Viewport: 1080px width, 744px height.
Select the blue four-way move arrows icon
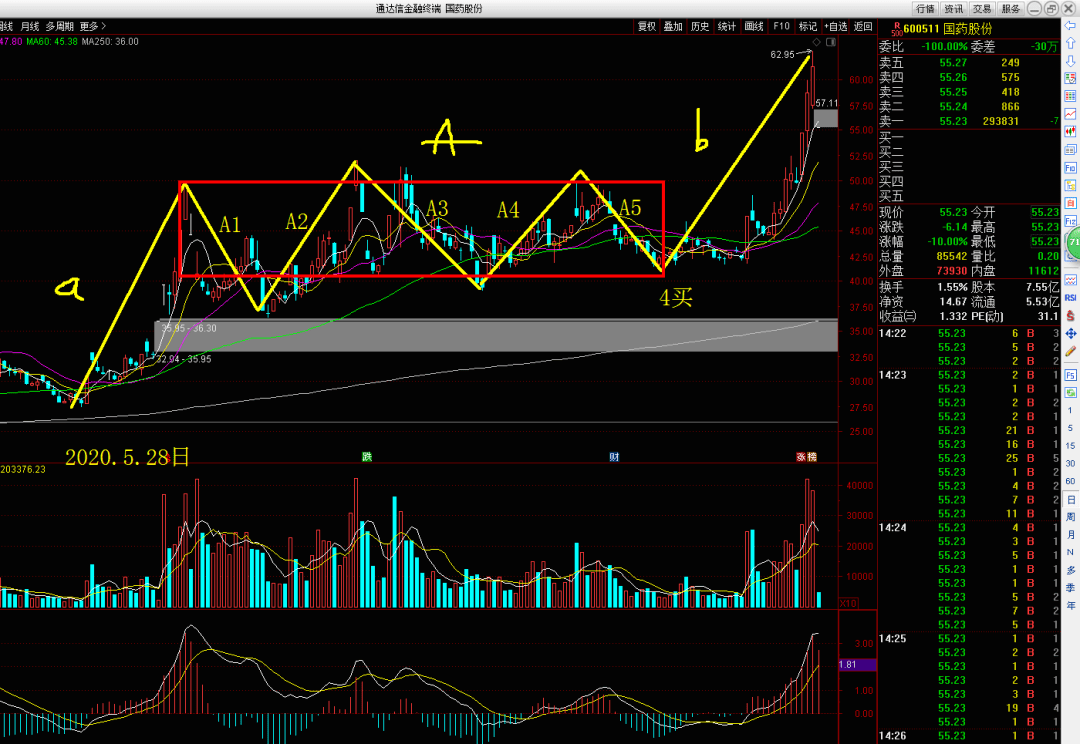(x=1070, y=333)
